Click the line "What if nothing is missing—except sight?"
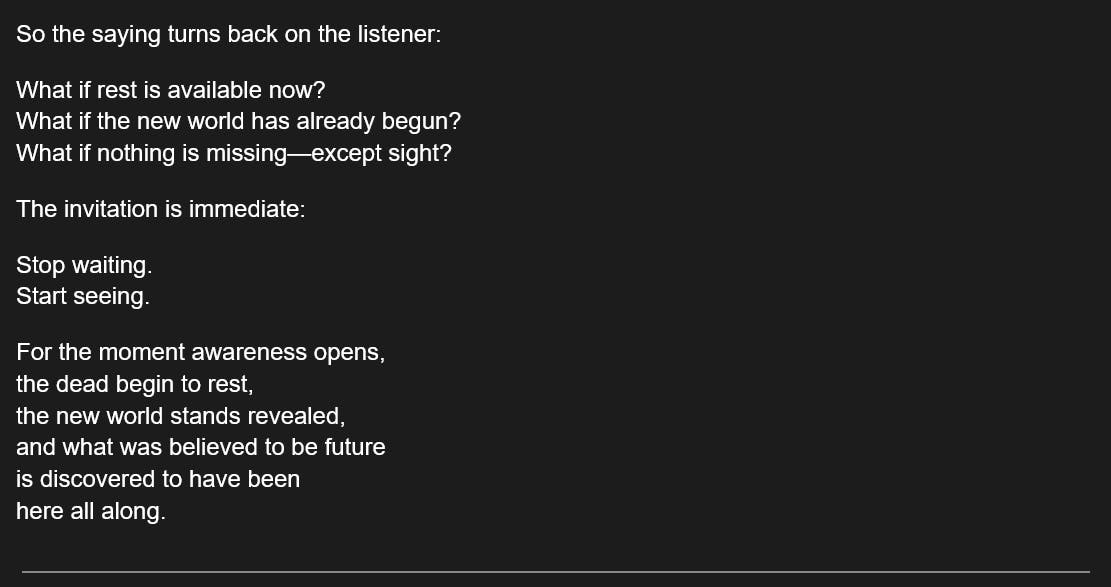Image resolution: width=1111 pixels, height=587 pixels. click(233, 154)
